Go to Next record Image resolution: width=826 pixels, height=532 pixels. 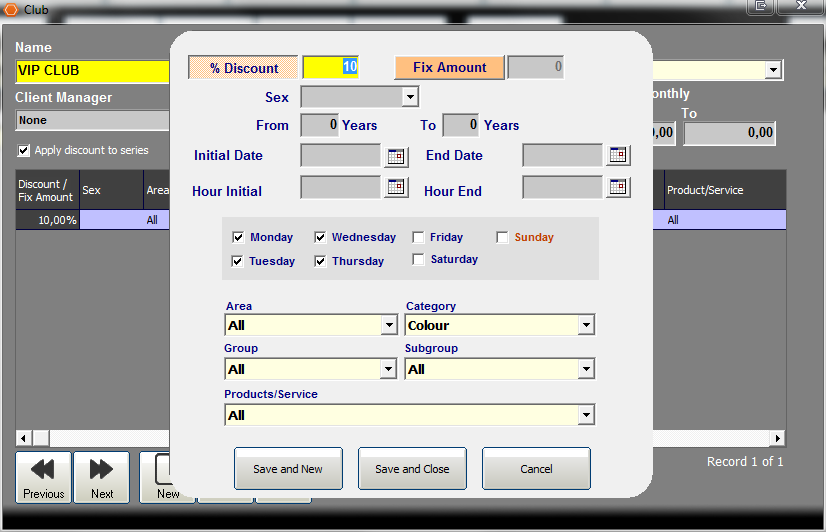click(x=101, y=477)
